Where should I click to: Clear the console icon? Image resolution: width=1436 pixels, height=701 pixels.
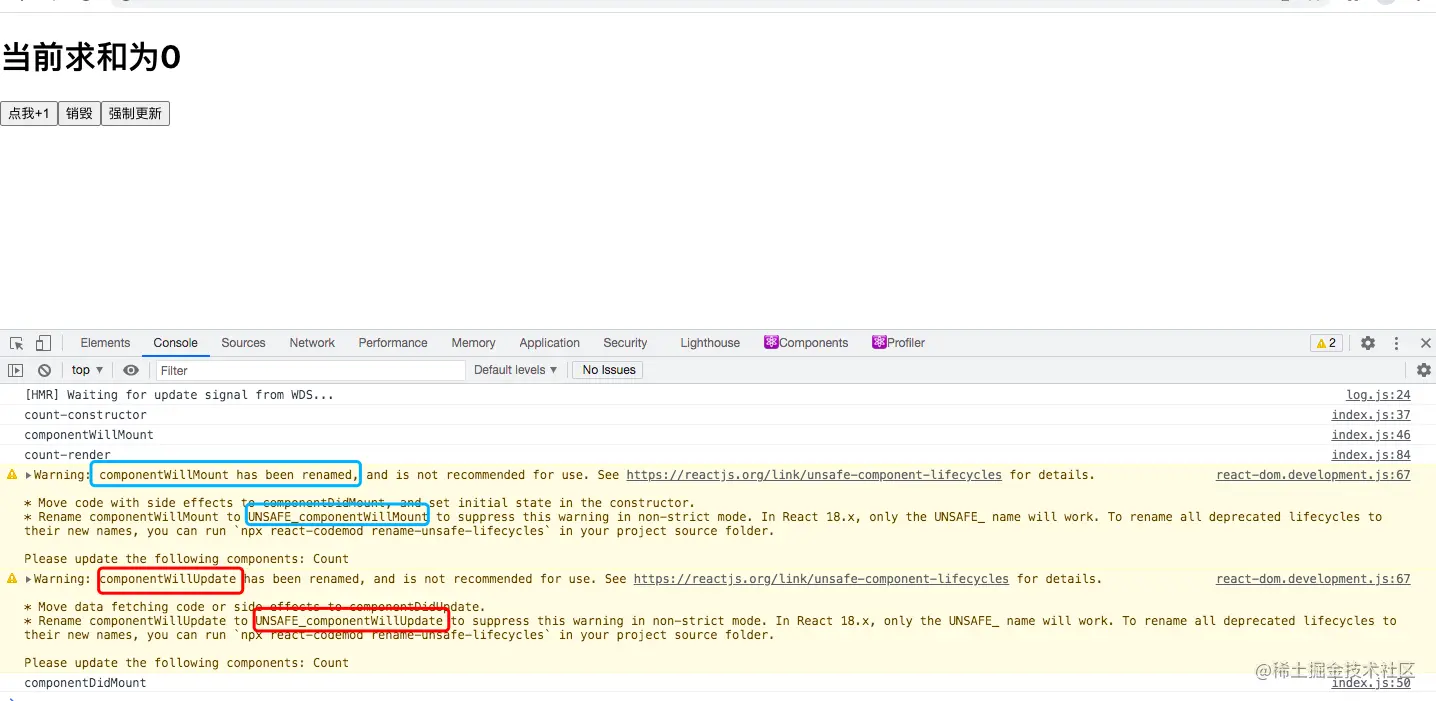tap(44, 370)
